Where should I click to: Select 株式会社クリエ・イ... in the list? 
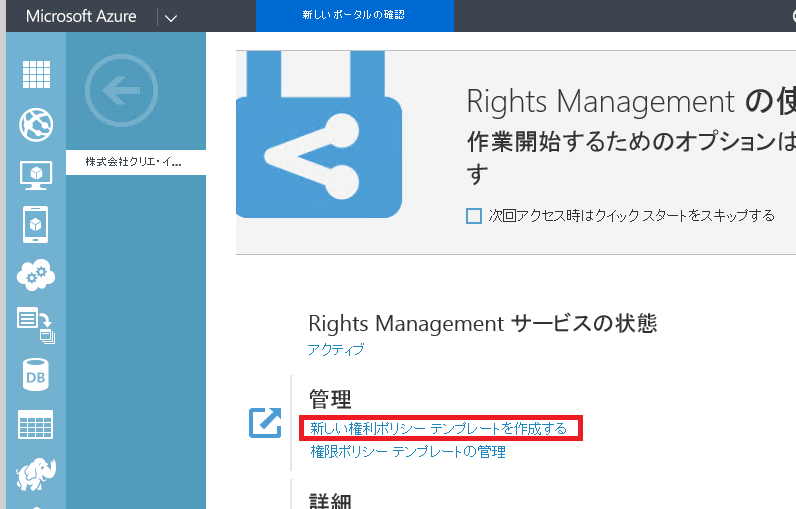pos(136,162)
